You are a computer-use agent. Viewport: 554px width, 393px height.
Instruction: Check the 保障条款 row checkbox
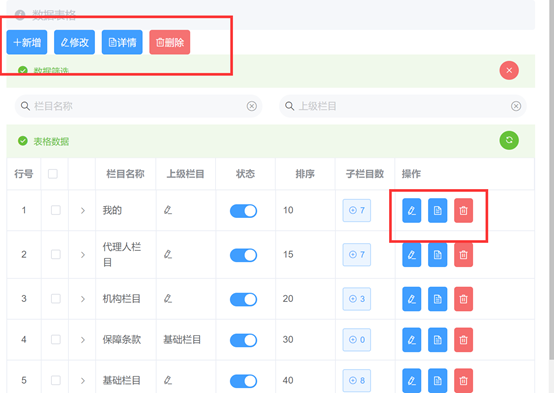point(56,340)
